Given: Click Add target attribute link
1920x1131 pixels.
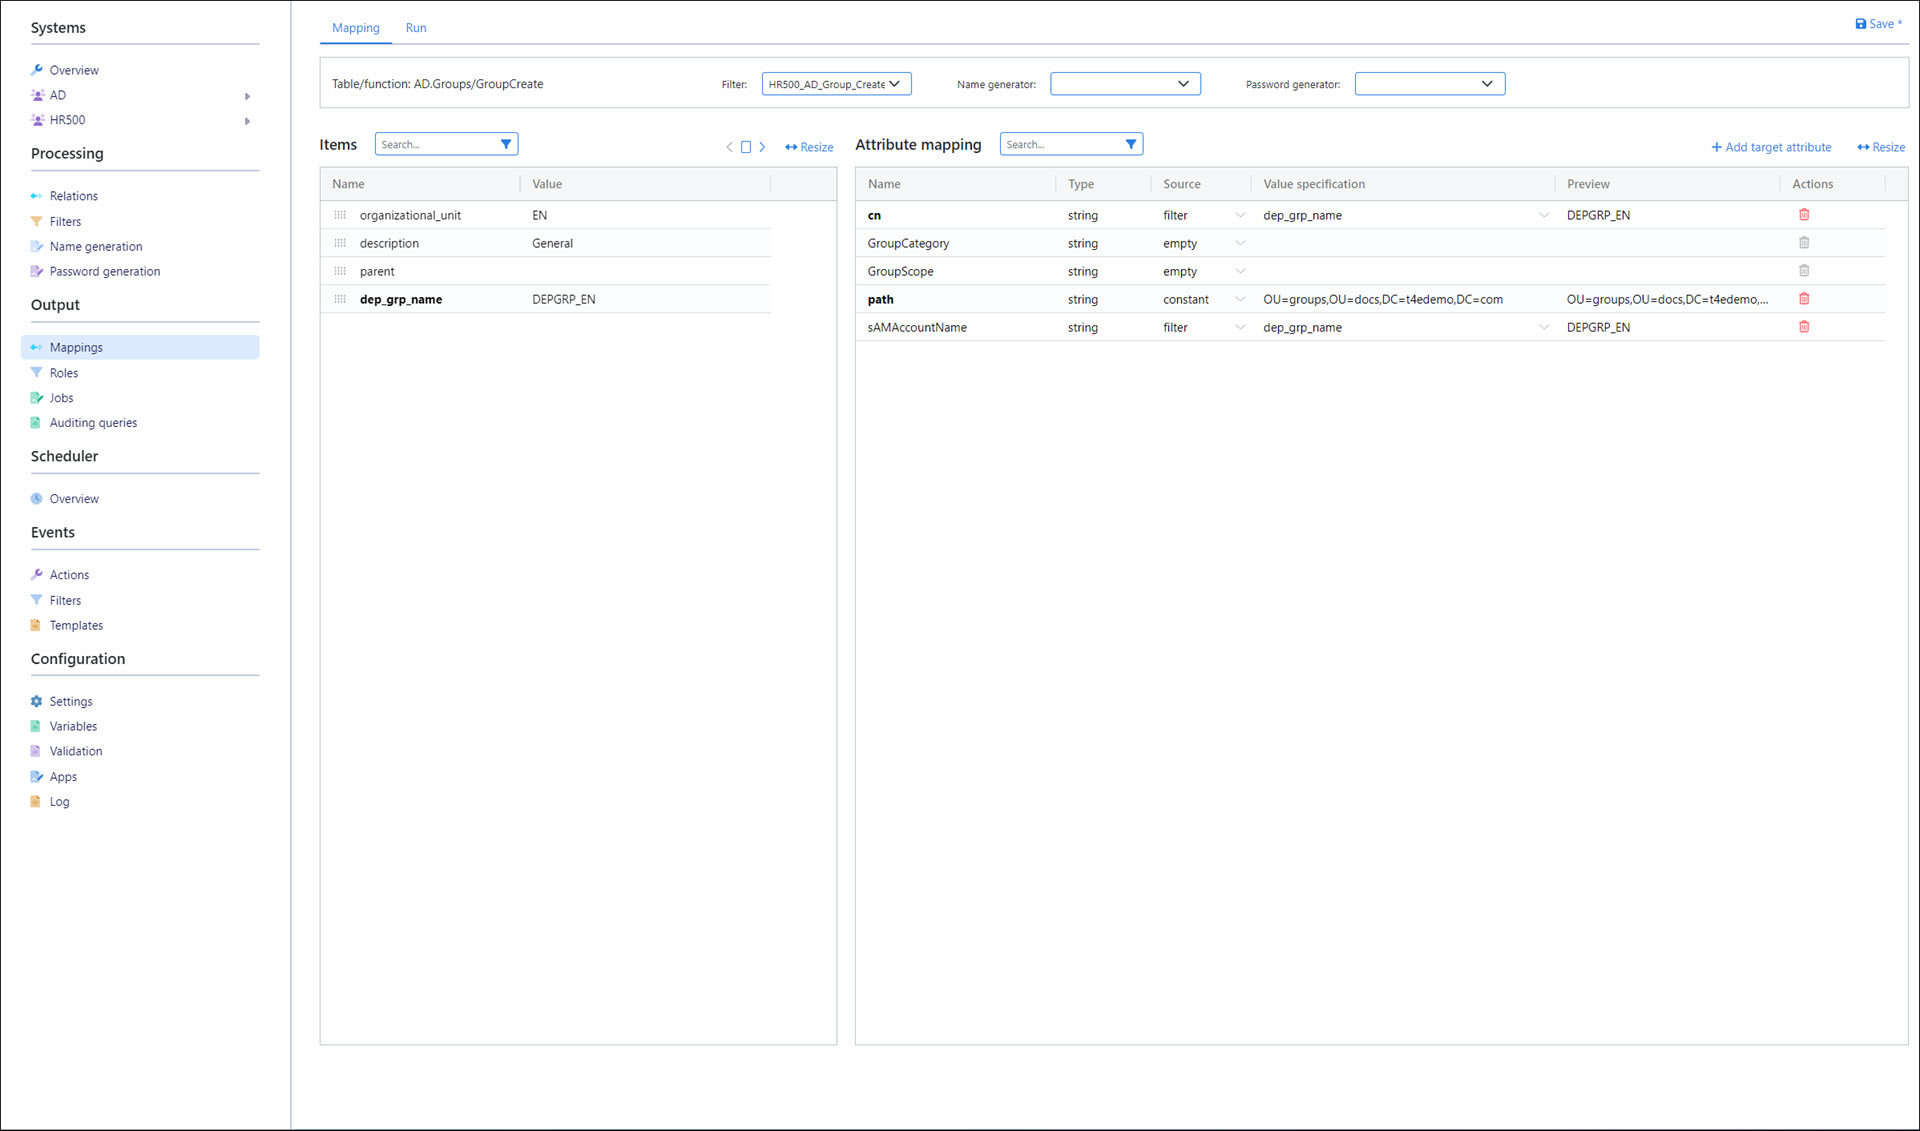Looking at the screenshot, I should pyautogui.click(x=1771, y=147).
